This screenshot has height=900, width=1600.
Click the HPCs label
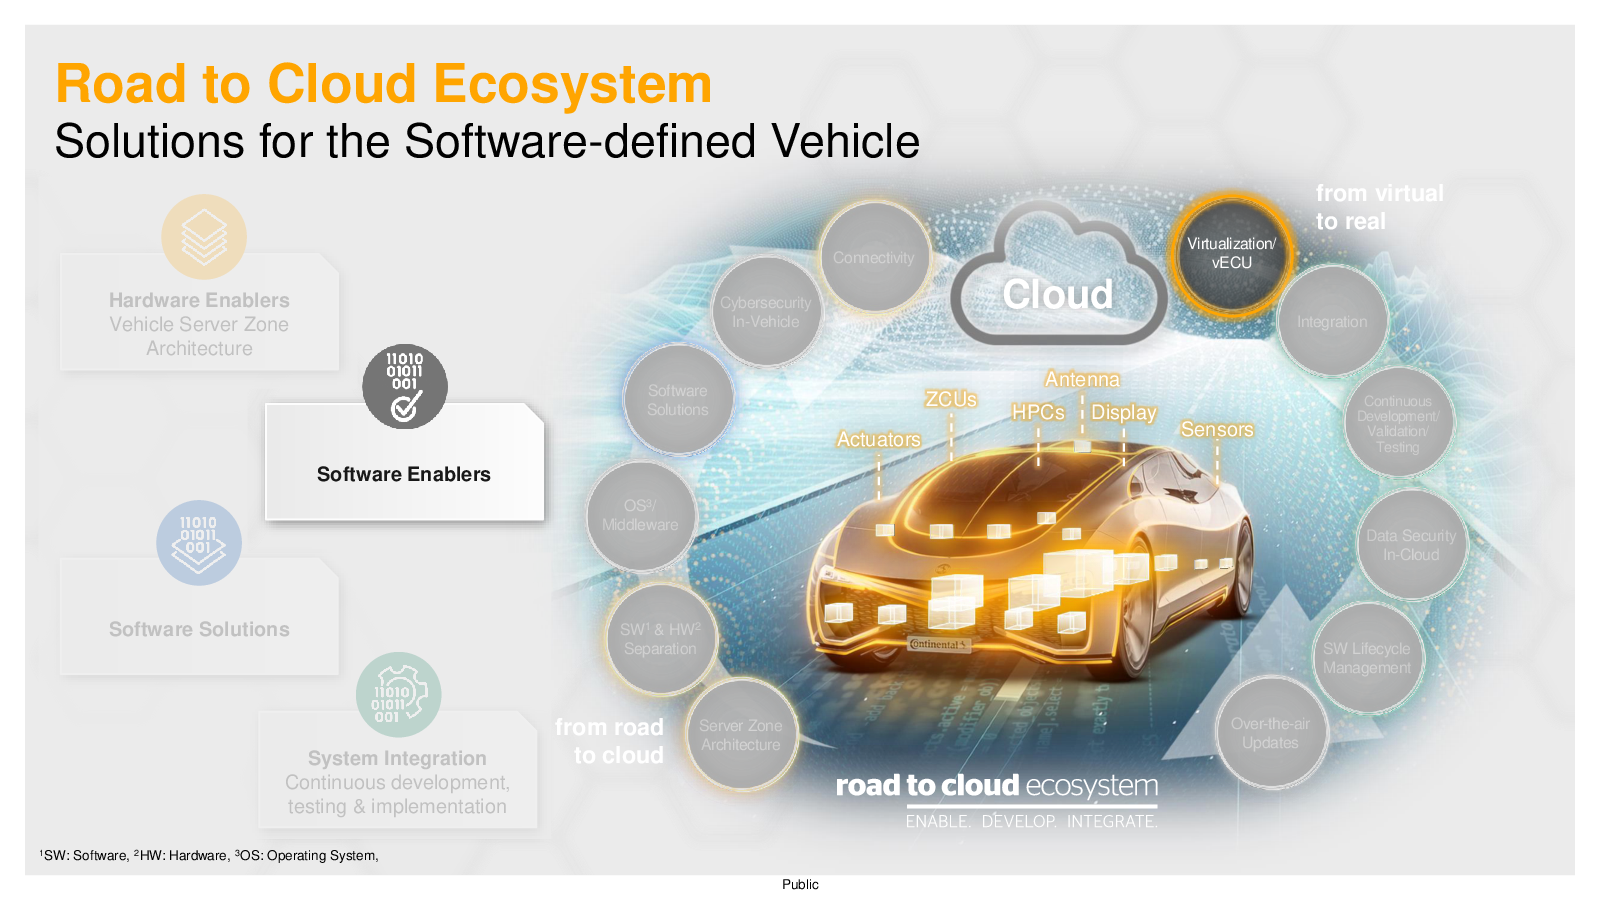click(1038, 412)
